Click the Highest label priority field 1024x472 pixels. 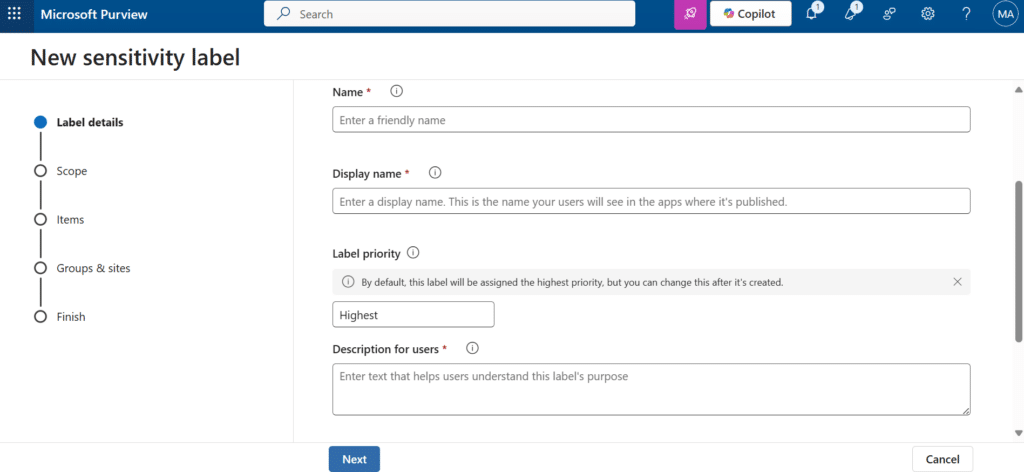tap(413, 315)
